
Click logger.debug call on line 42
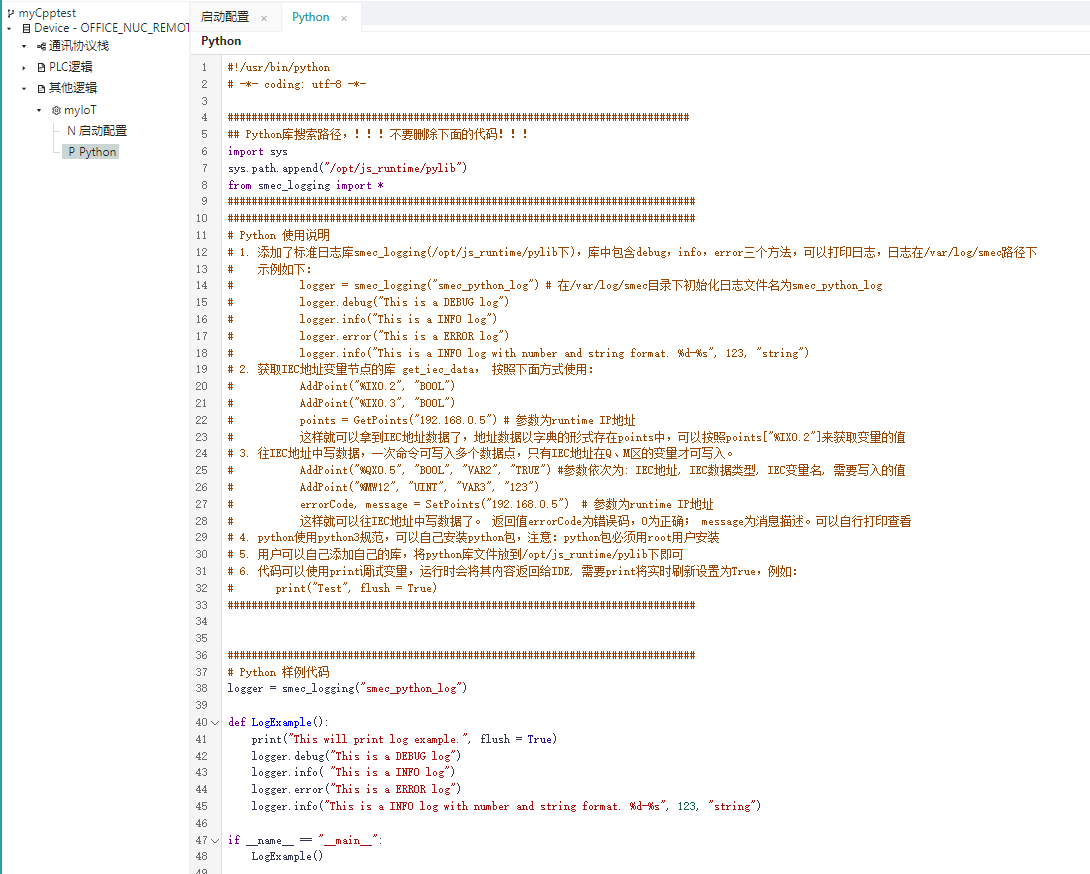[356, 756]
